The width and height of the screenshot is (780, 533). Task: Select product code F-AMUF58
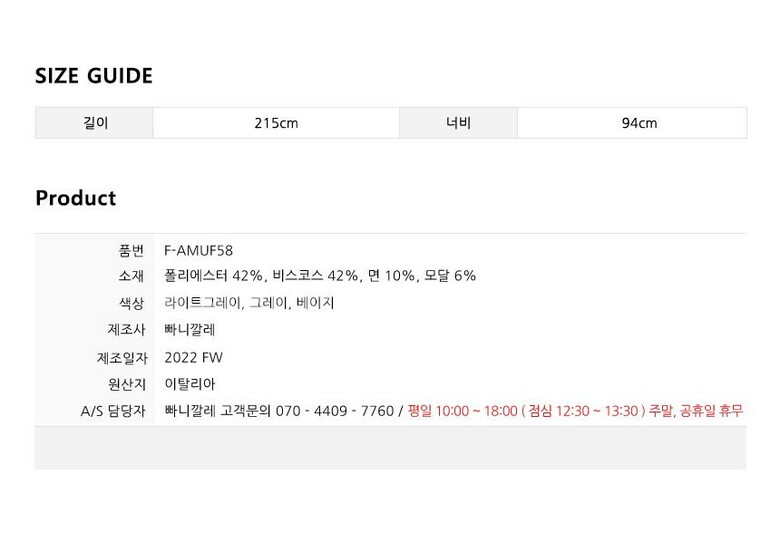pyautogui.click(x=198, y=250)
